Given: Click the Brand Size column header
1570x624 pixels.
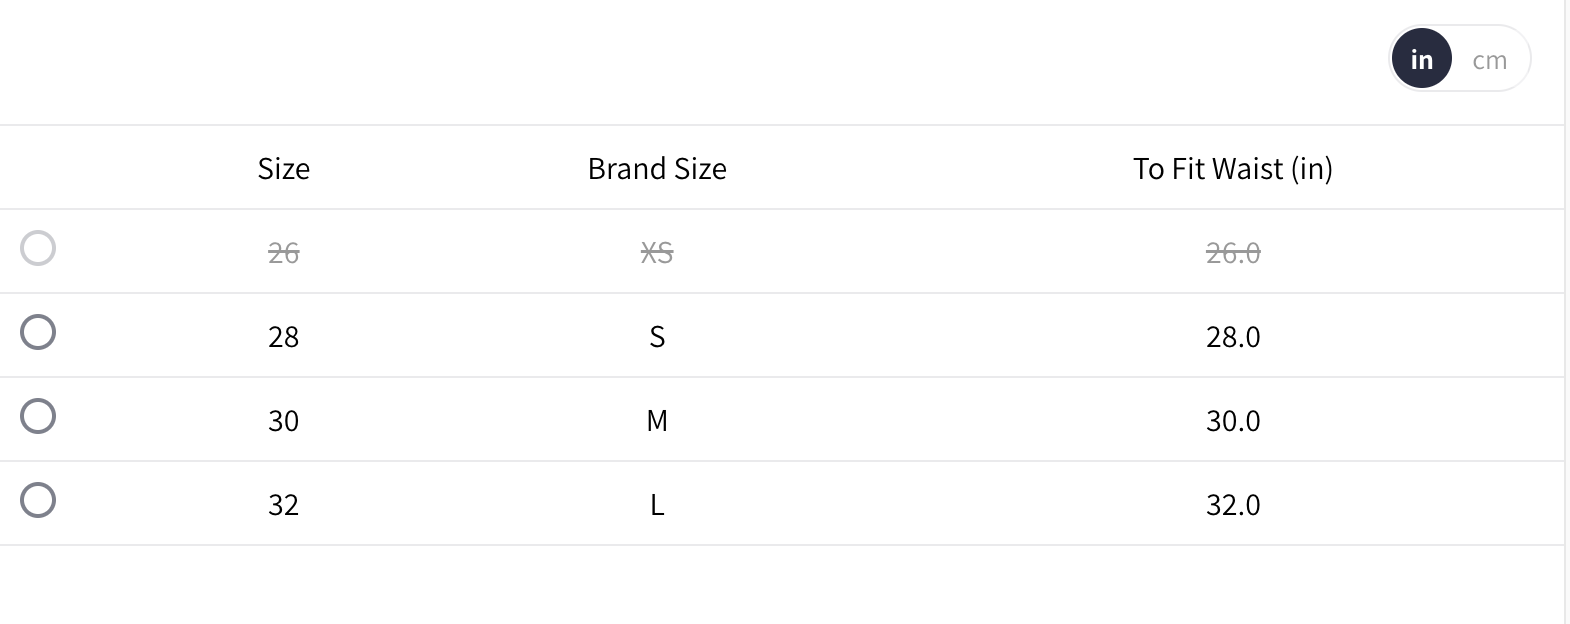Looking at the screenshot, I should point(657,168).
